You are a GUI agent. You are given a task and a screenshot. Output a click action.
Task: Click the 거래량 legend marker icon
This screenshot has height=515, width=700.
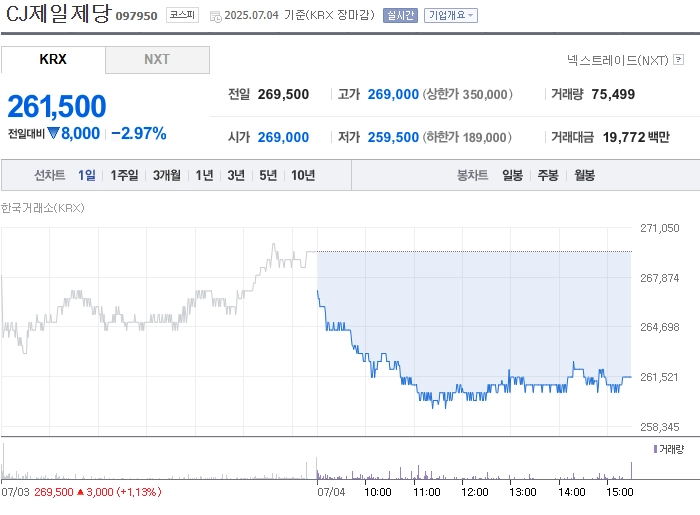pyautogui.click(x=655, y=449)
